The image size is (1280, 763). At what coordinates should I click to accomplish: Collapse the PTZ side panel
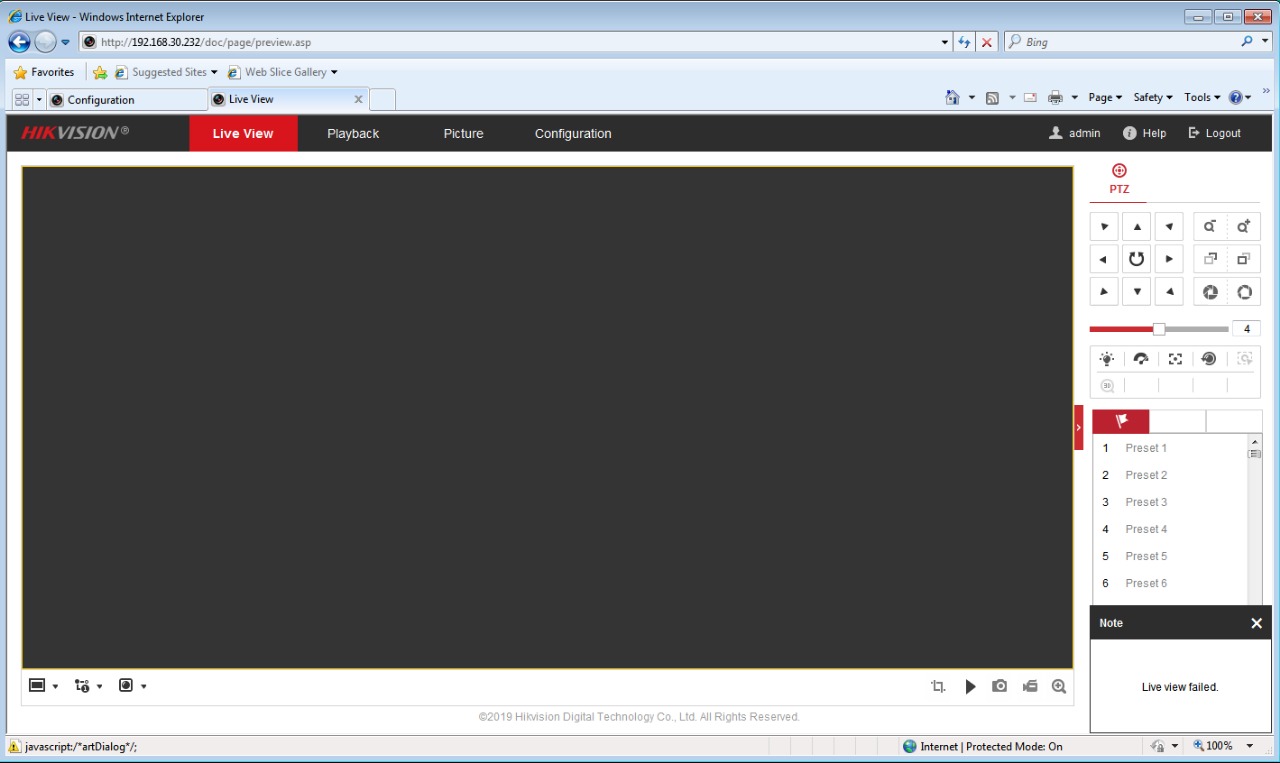click(1078, 427)
